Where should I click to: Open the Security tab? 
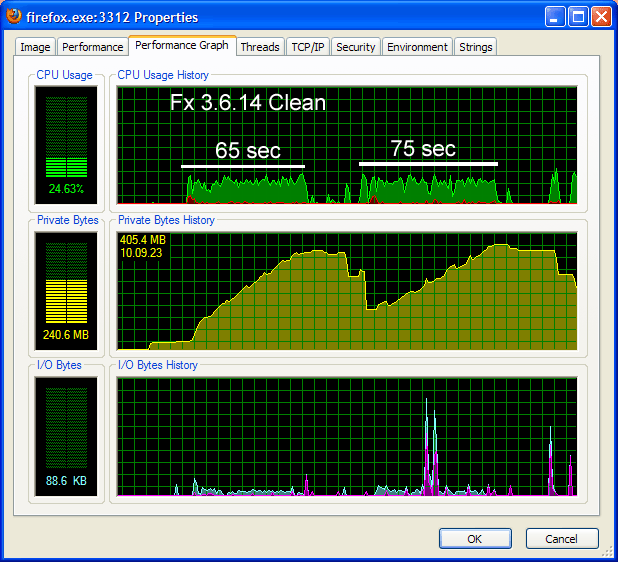356,47
